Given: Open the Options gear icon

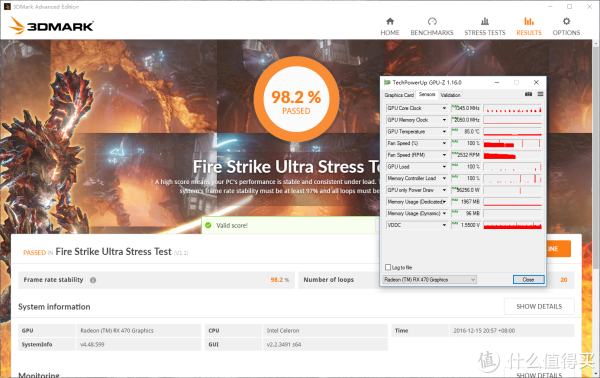Looking at the screenshot, I should (x=566, y=21).
